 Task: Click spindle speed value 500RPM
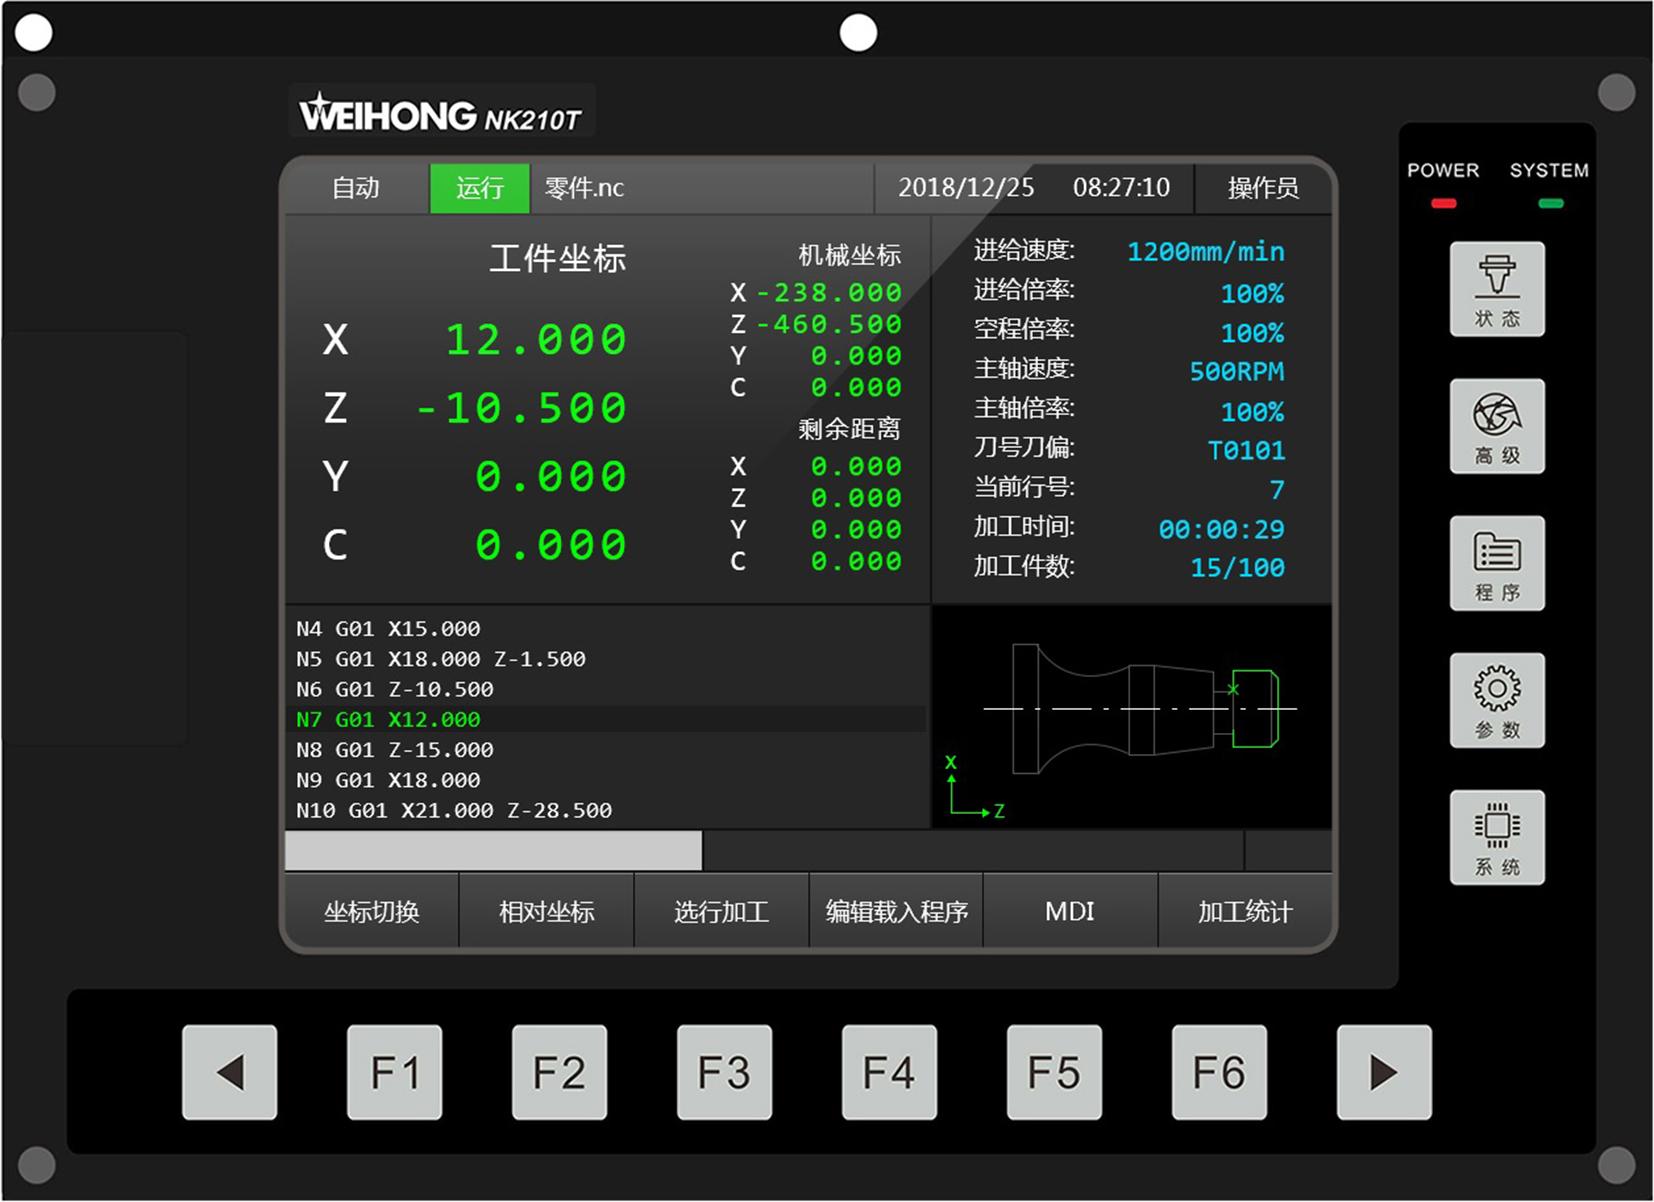[x=1237, y=371]
